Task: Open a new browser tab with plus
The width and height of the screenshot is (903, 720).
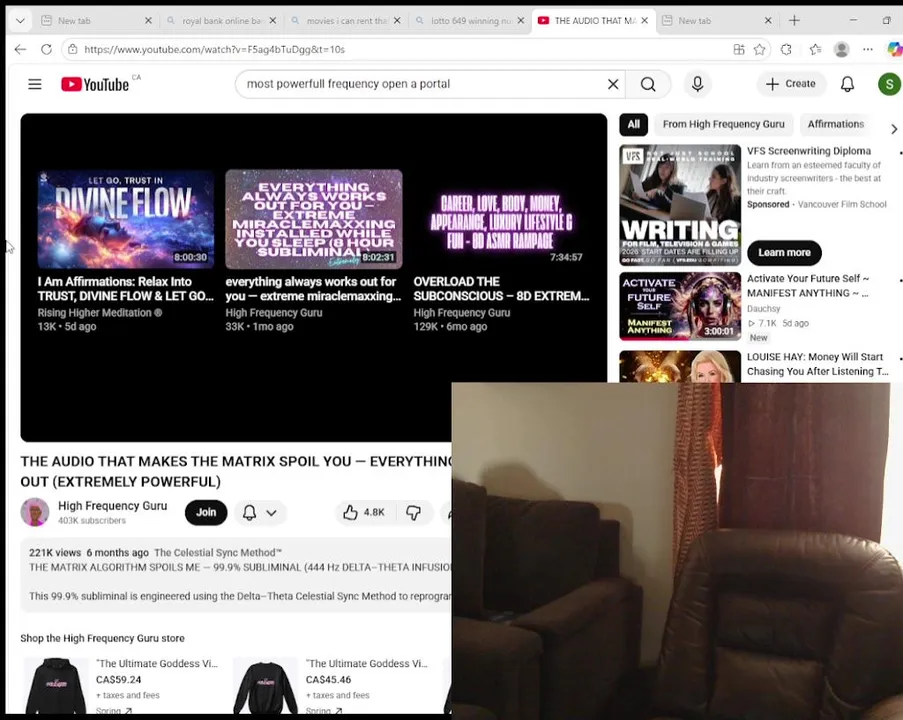Action: [794, 21]
